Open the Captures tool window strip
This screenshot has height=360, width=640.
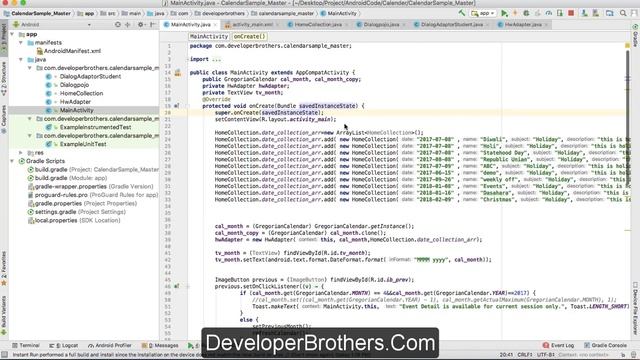[4, 119]
